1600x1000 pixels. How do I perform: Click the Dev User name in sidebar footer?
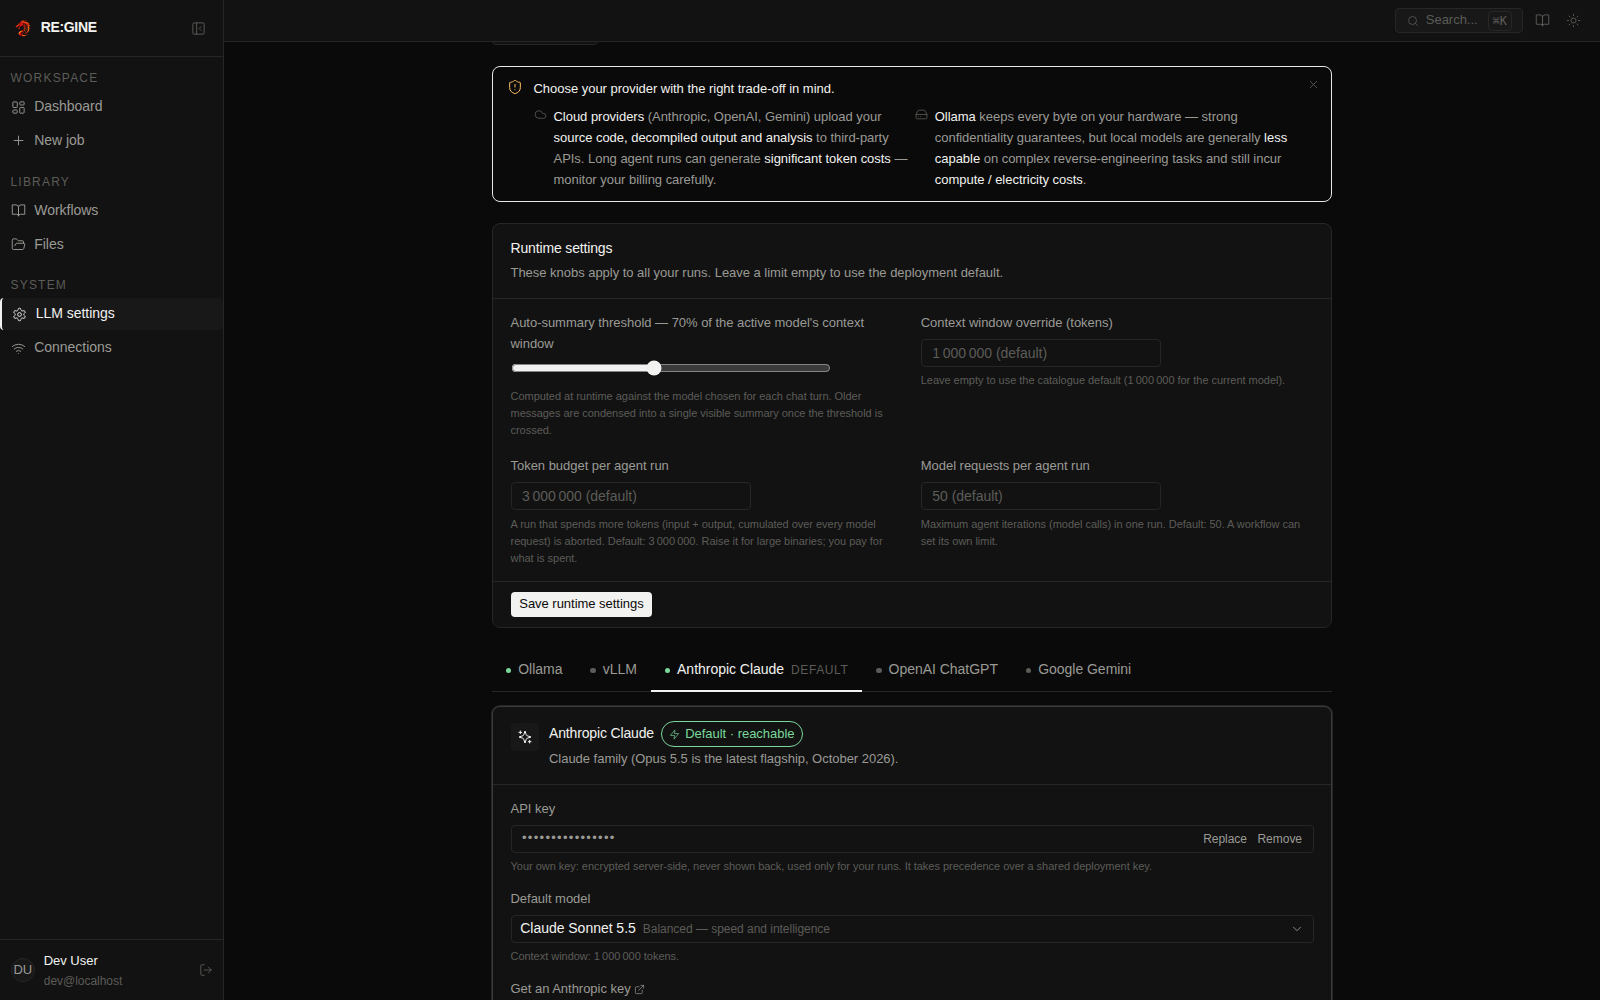[x=71, y=961]
